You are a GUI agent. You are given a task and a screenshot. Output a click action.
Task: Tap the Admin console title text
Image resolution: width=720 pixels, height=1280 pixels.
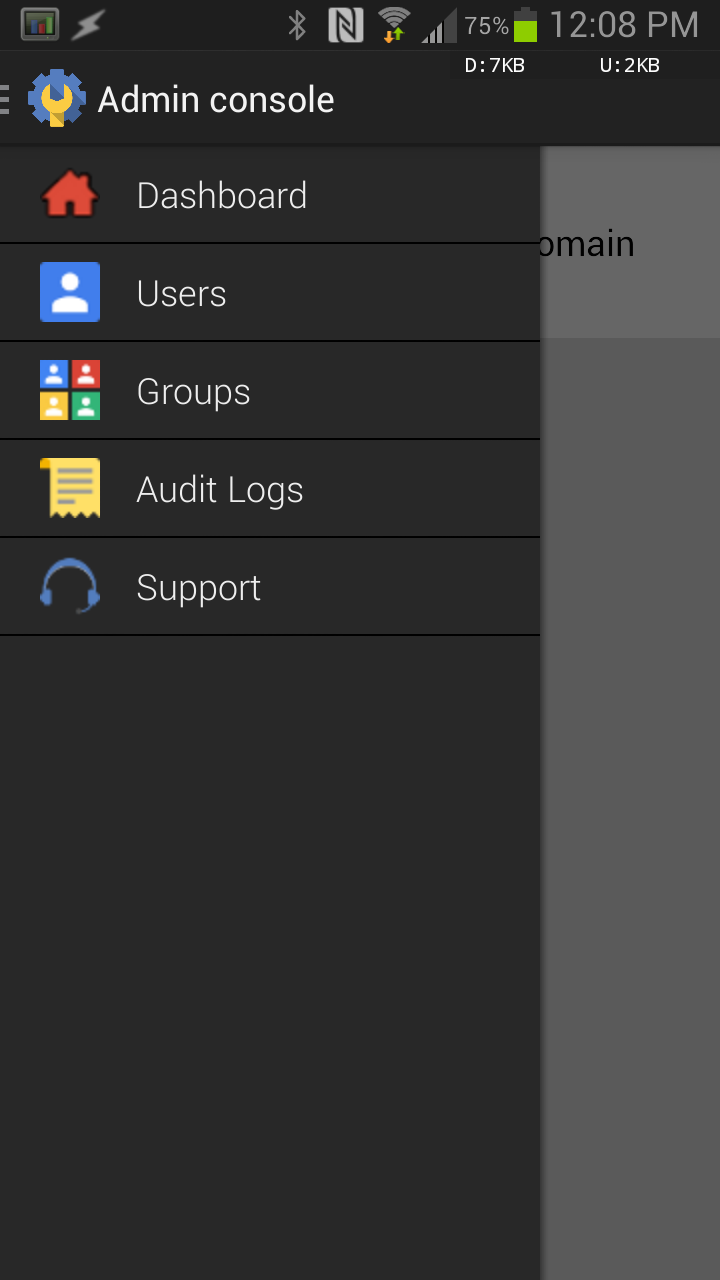point(216,100)
